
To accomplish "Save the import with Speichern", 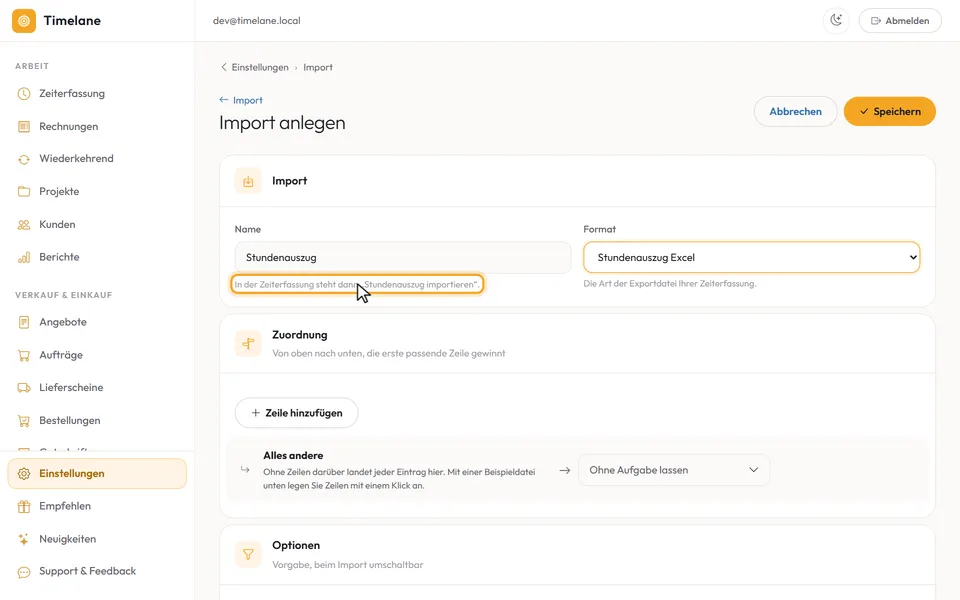I will [890, 111].
